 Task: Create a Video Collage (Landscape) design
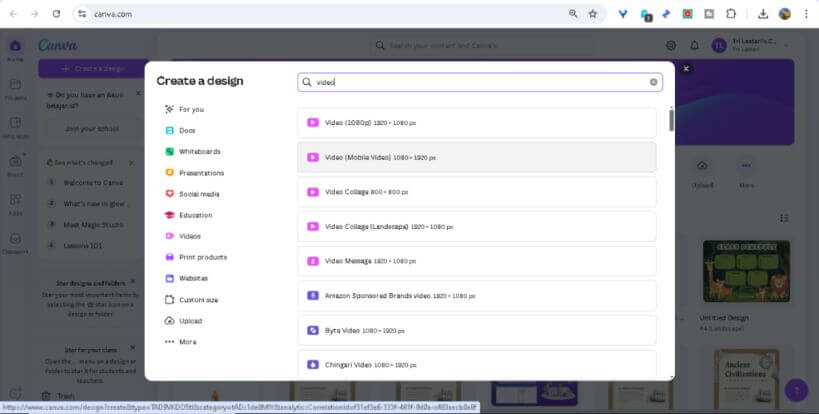[477, 227]
